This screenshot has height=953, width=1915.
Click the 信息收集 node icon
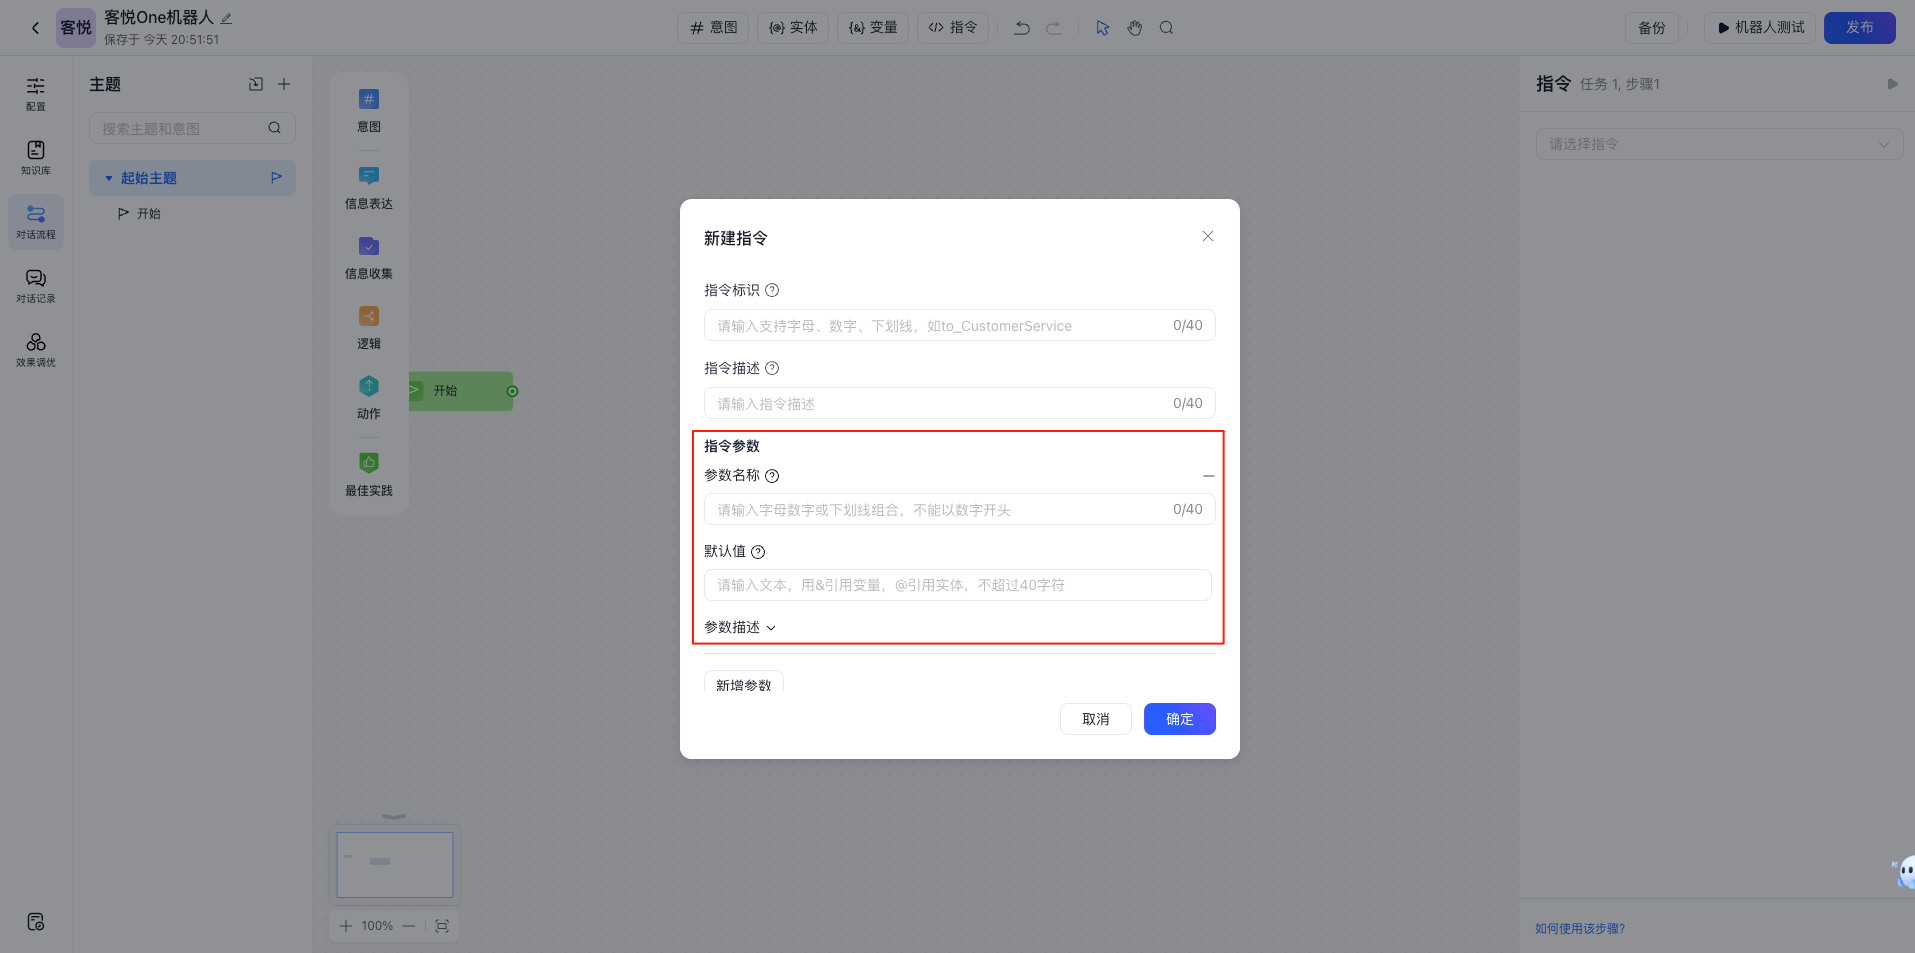pyautogui.click(x=369, y=247)
